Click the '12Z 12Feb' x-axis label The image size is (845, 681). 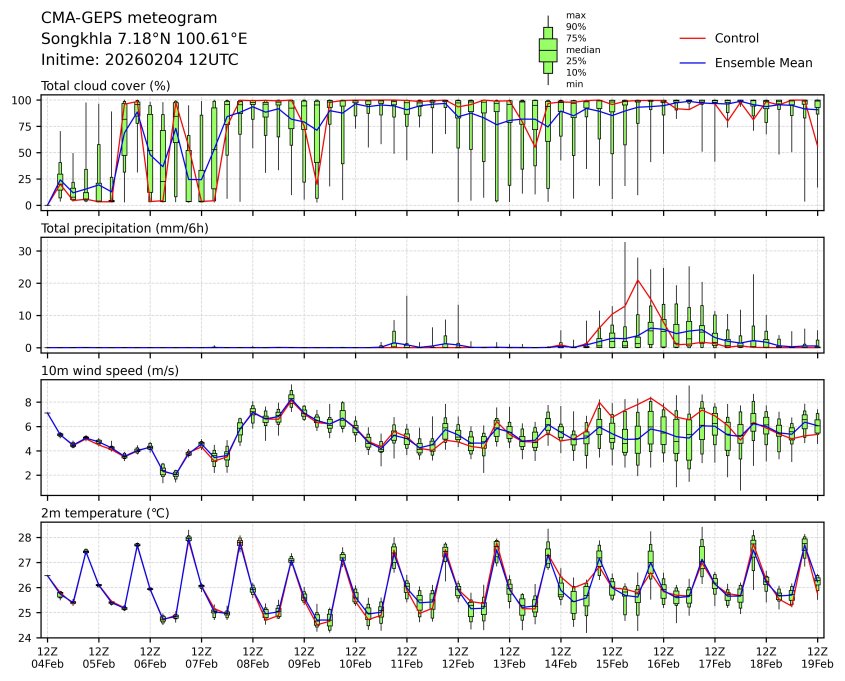[458, 657]
